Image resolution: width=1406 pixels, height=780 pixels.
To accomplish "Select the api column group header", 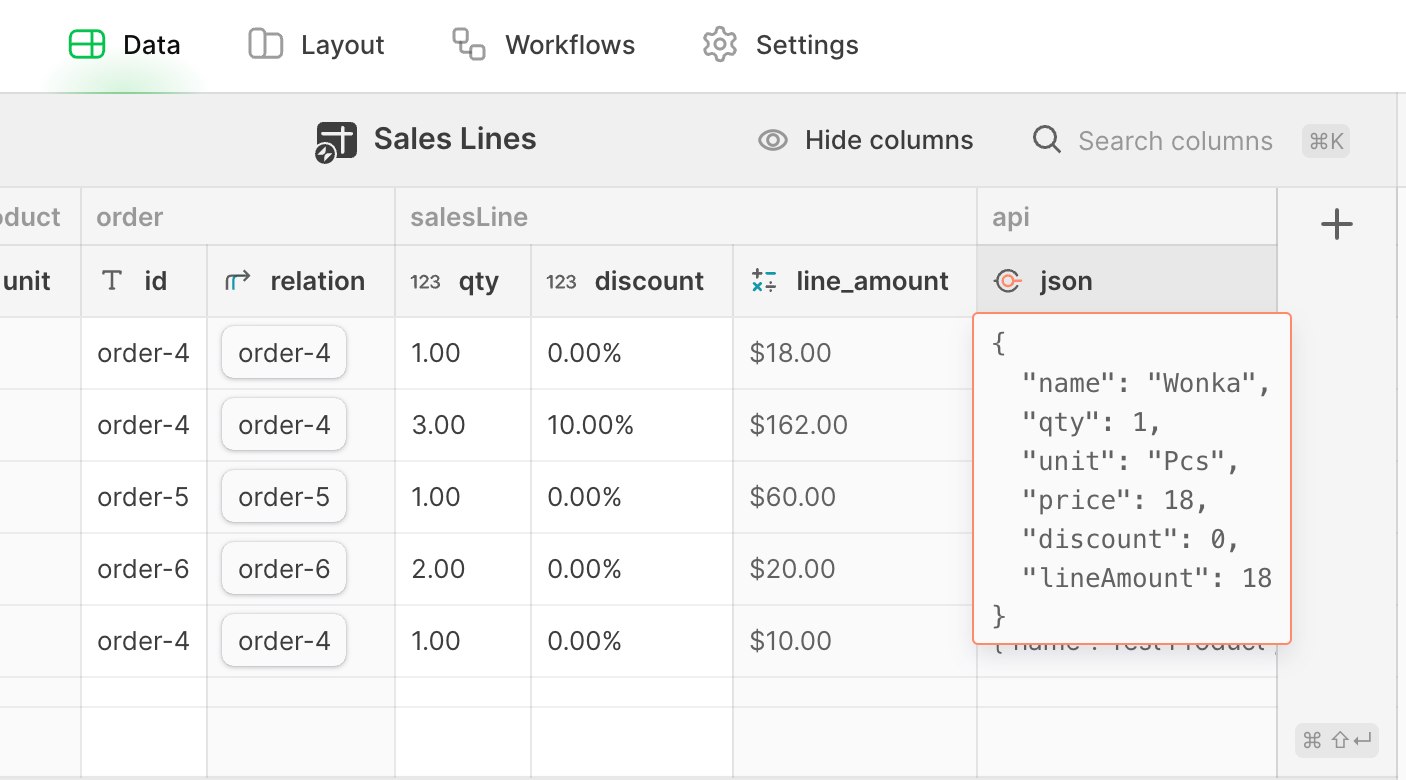I will click(1127, 217).
